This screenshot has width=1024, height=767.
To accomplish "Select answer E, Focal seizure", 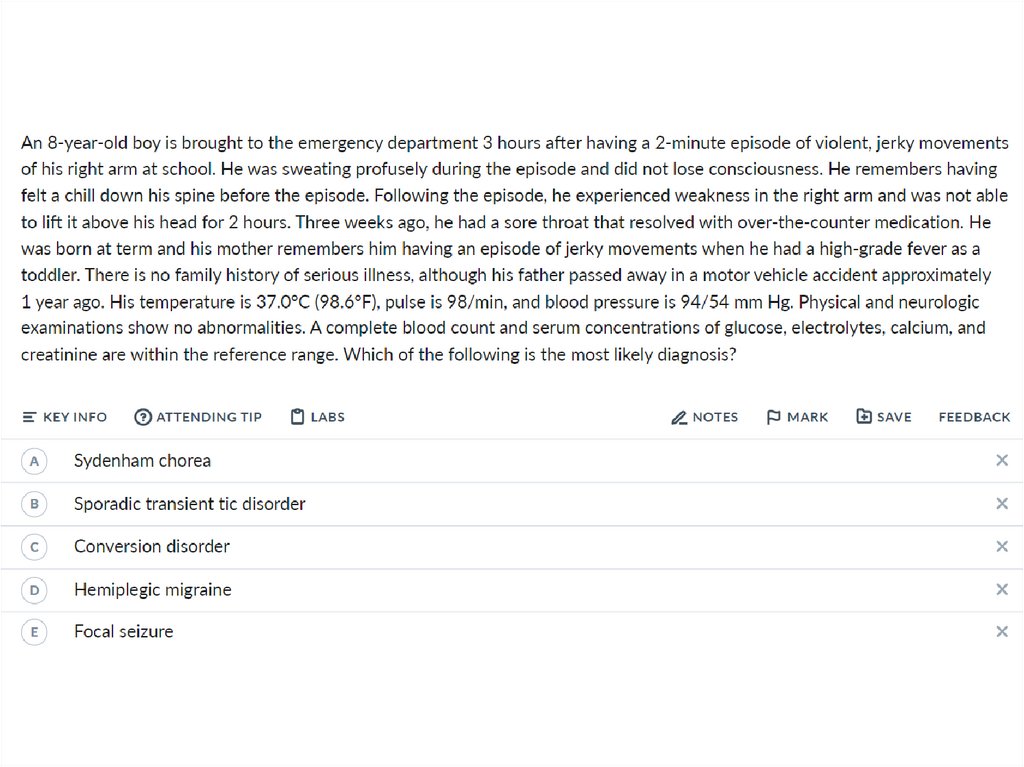I will (35, 632).
